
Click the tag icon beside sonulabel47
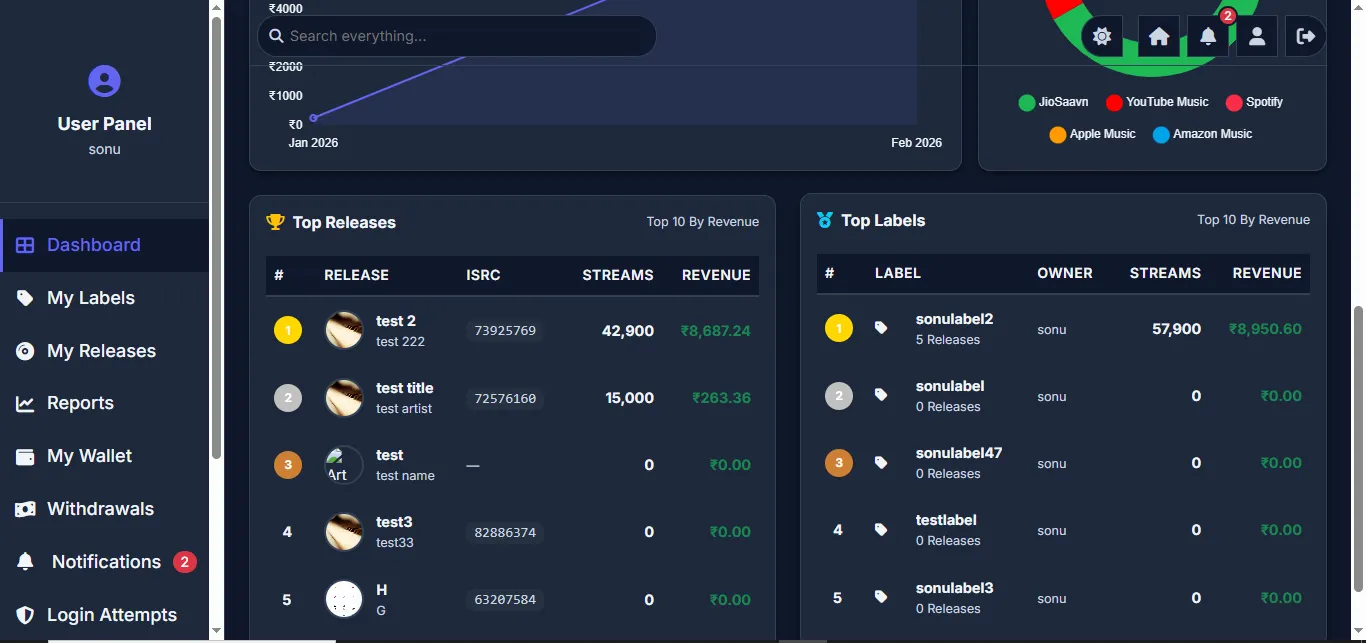(881, 462)
